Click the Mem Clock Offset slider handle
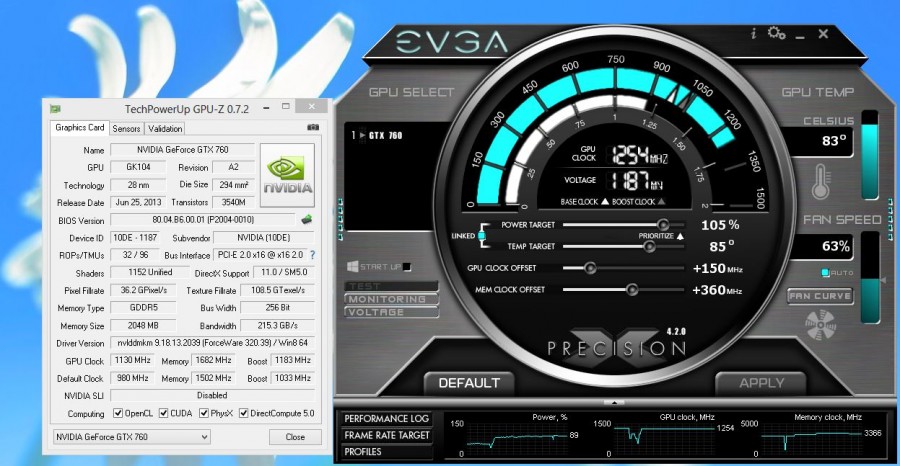This screenshot has height=466, width=900. point(632,290)
